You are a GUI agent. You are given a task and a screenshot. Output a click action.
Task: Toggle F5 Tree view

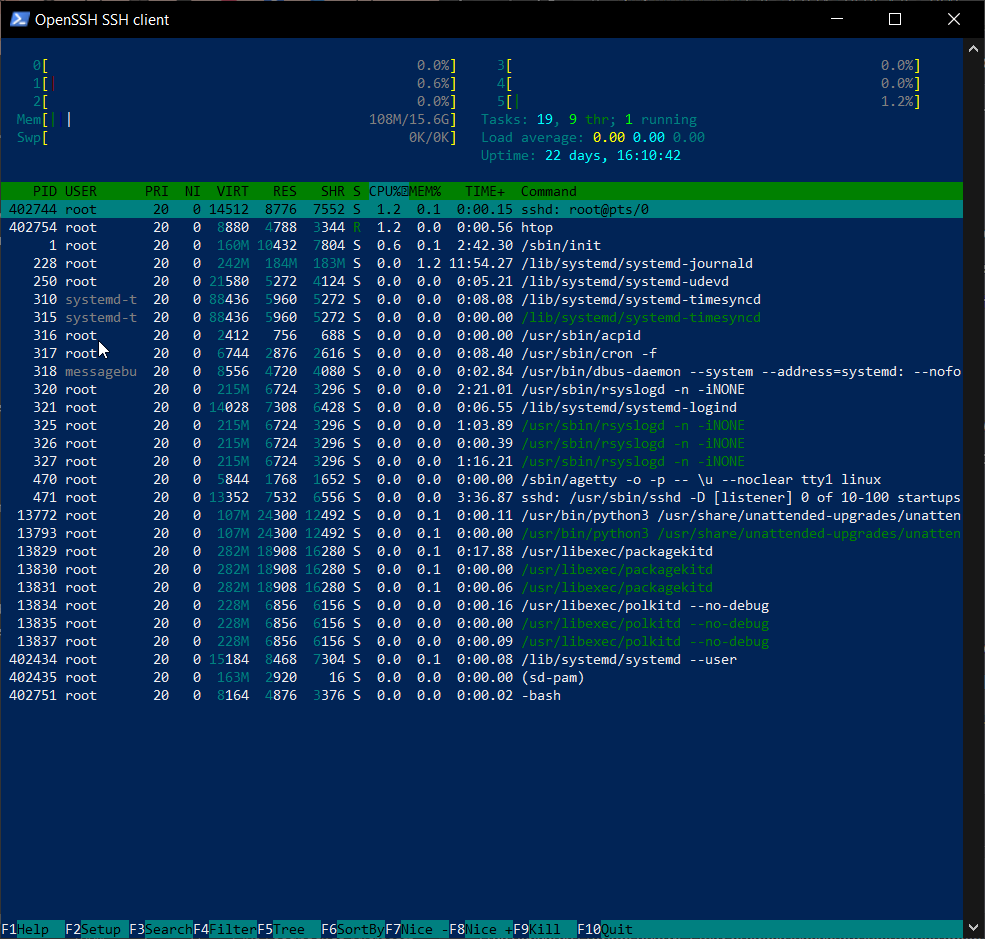coord(289,929)
